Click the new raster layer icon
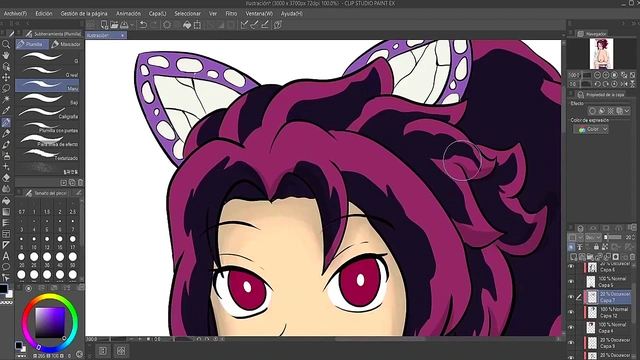This screenshot has height=360, width=640. click(x=573, y=257)
